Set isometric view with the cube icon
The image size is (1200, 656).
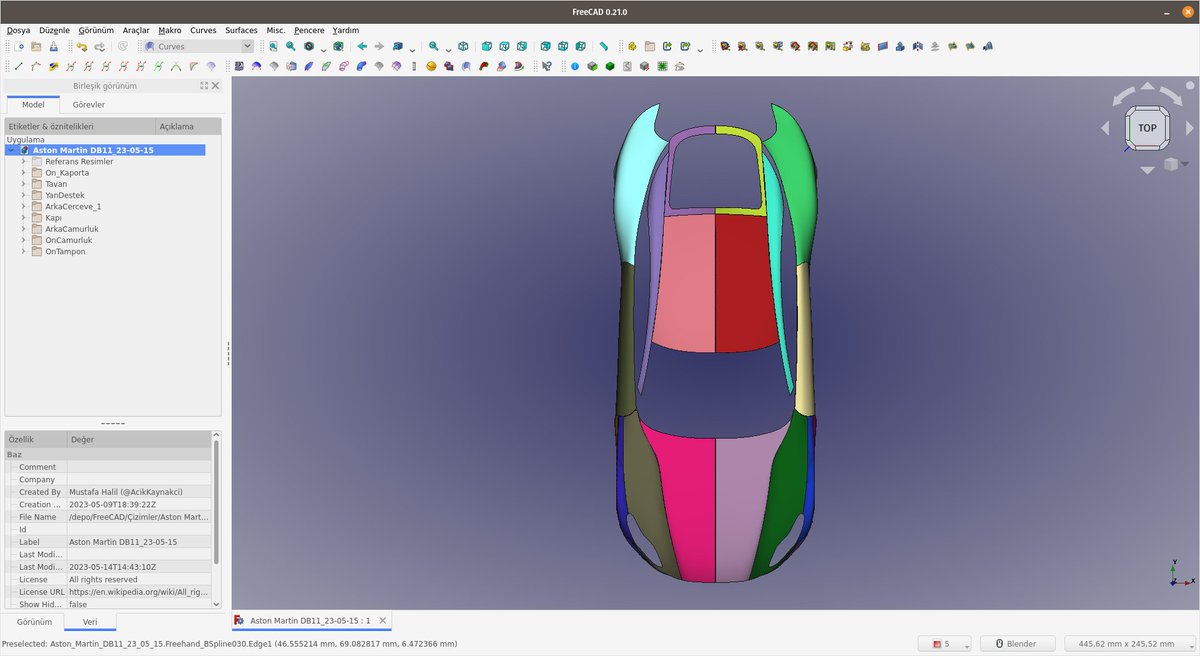coord(464,46)
